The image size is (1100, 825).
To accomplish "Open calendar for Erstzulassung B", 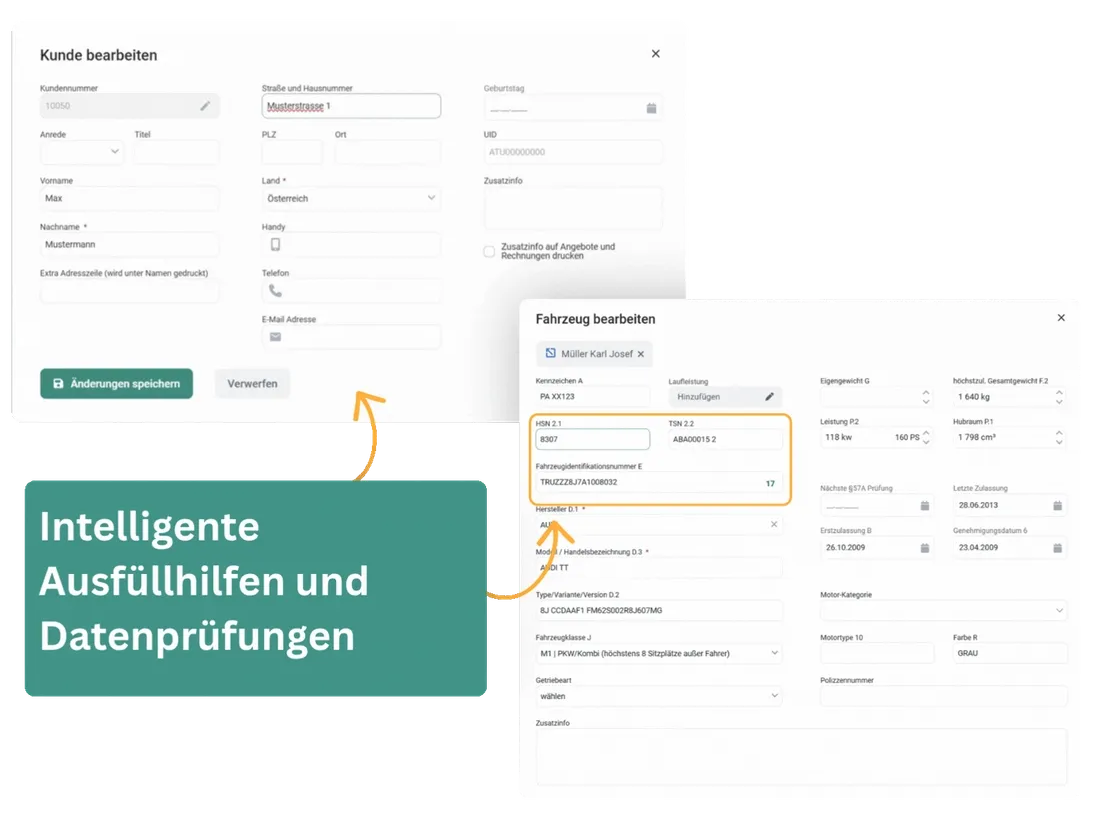I will click(x=925, y=548).
